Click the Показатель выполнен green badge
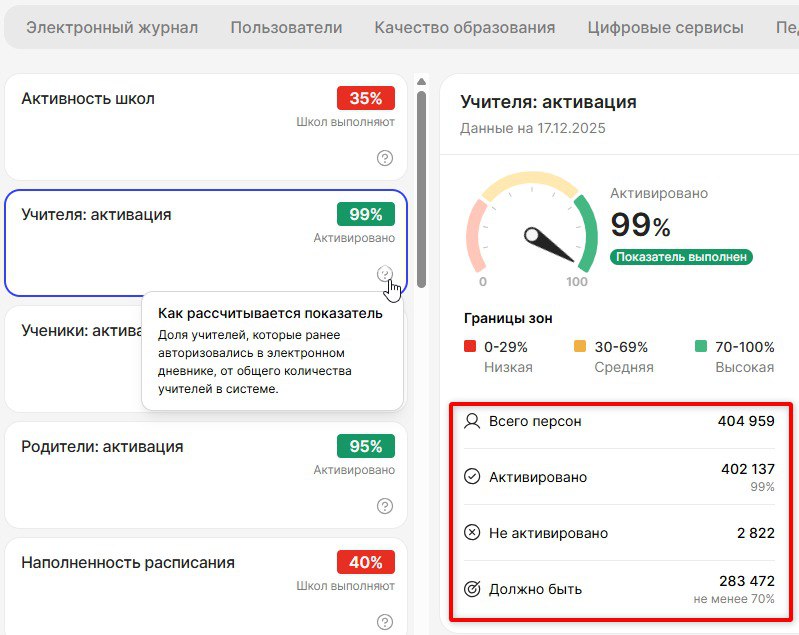799x635 pixels. tap(681, 257)
